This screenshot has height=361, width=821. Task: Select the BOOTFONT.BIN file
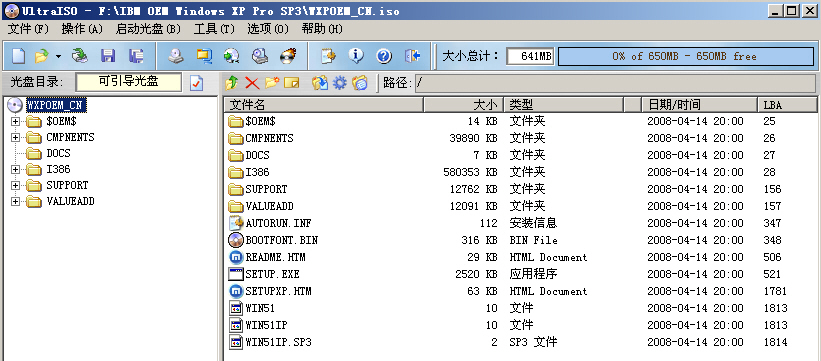(x=282, y=240)
